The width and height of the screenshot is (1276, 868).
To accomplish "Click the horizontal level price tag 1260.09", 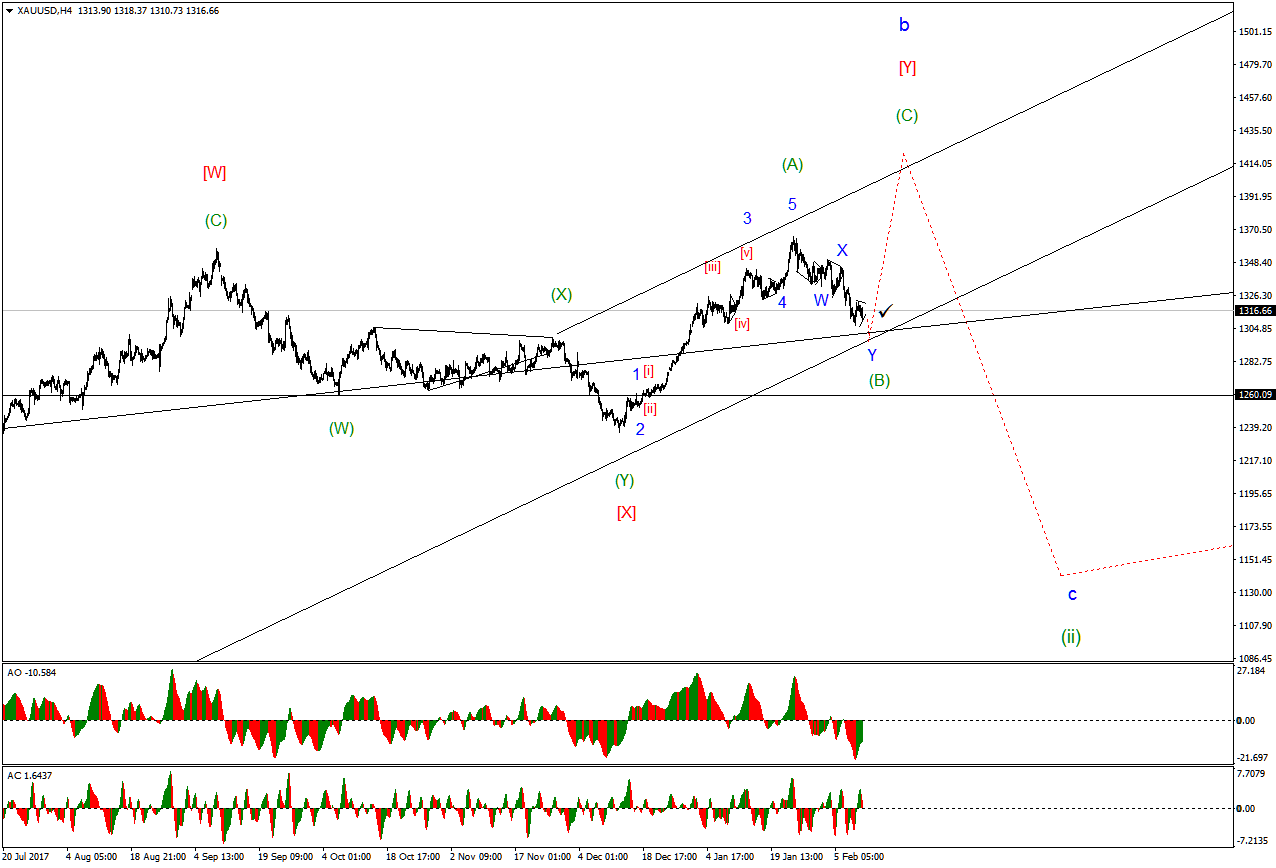I will coord(1254,395).
